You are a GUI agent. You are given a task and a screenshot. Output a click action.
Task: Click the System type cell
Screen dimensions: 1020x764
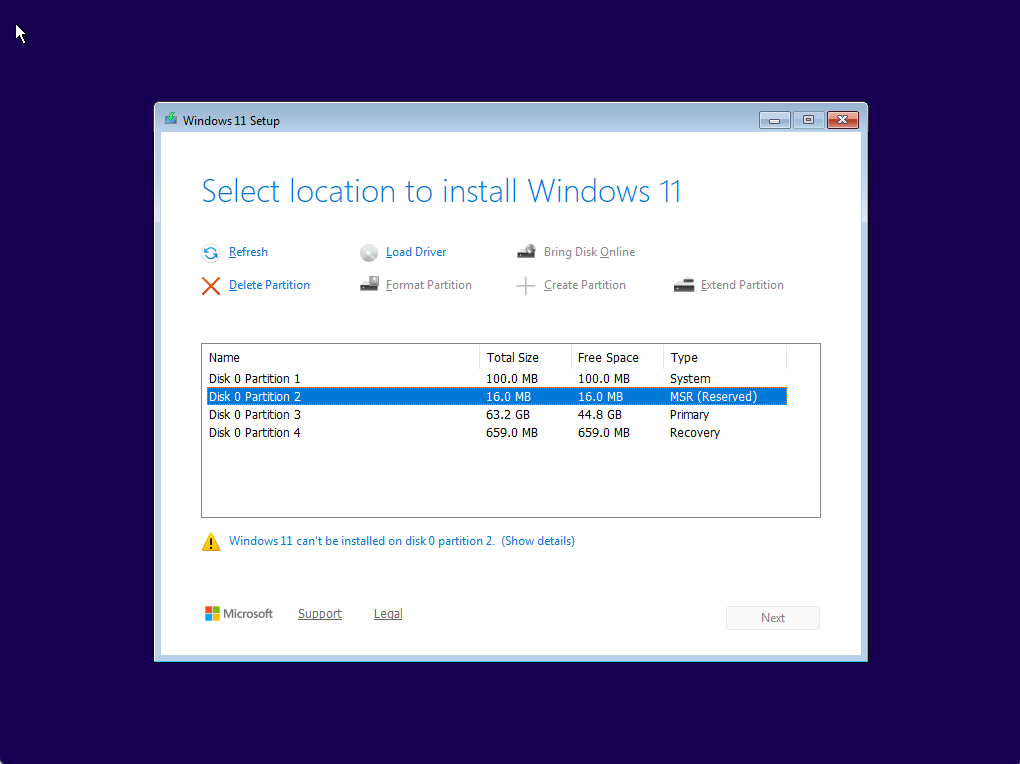click(x=690, y=379)
